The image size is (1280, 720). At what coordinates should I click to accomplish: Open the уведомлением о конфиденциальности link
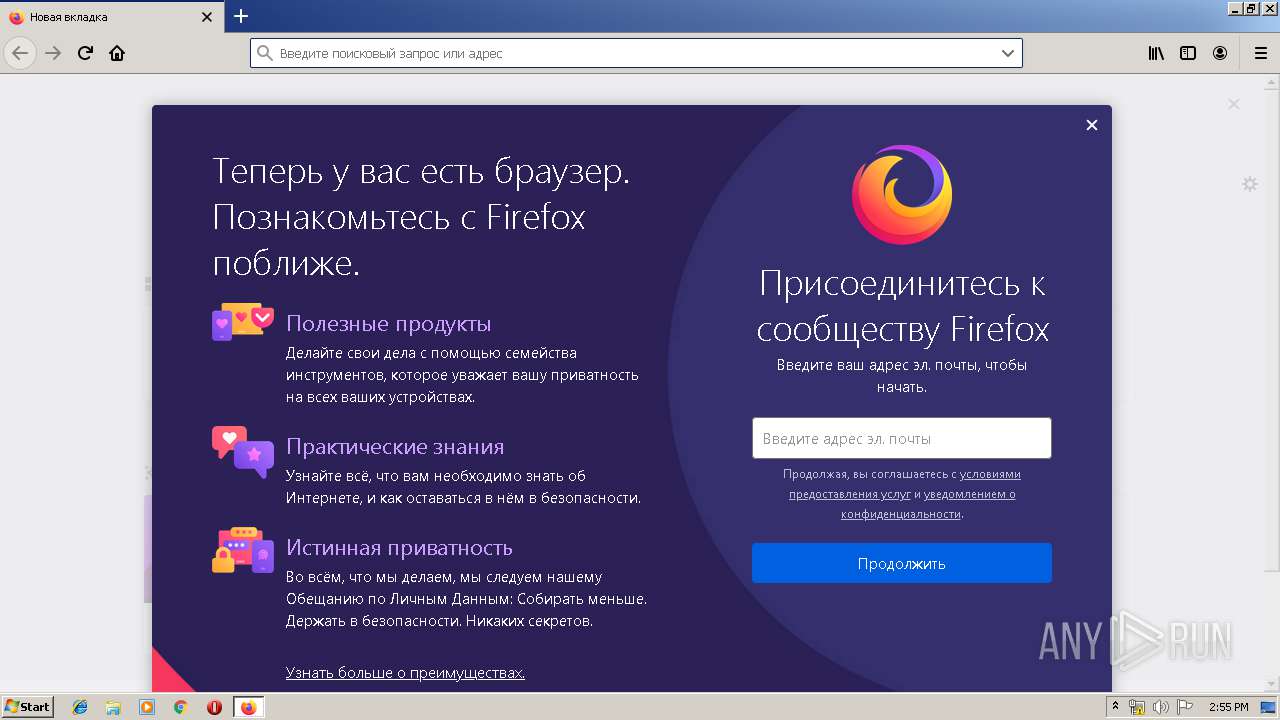pos(928,504)
